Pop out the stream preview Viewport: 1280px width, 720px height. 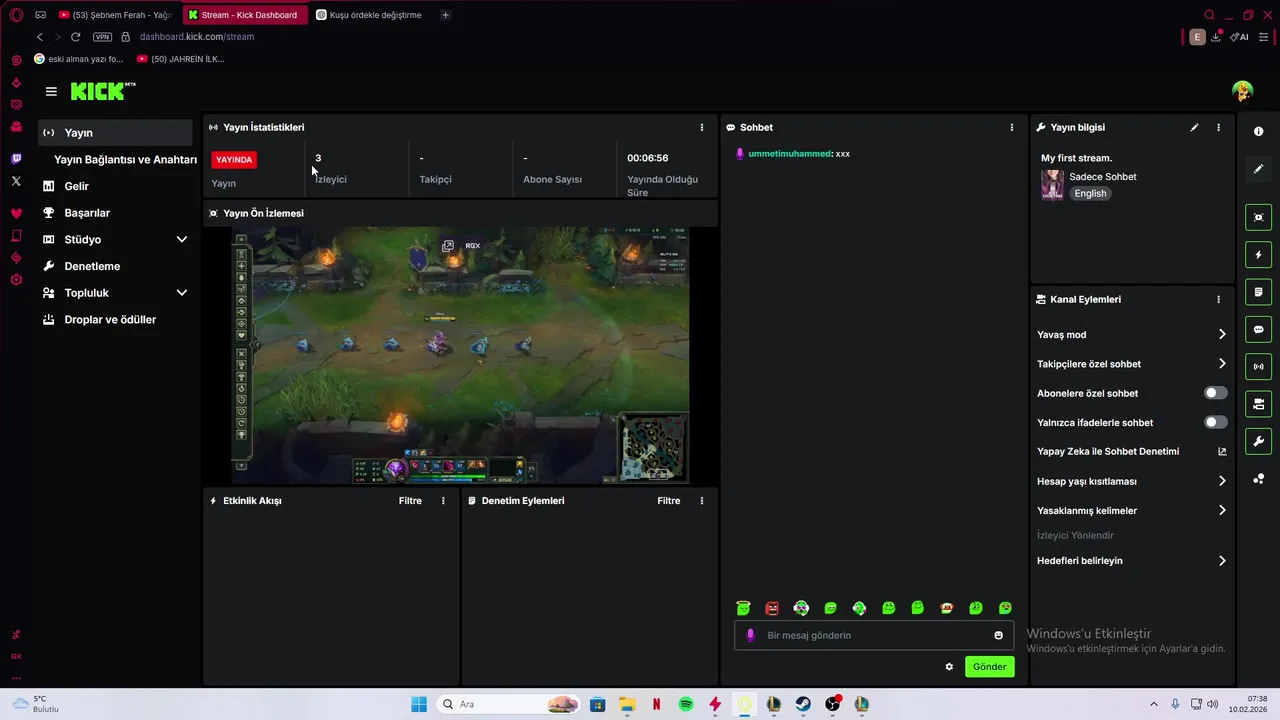(x=448, y=245)
